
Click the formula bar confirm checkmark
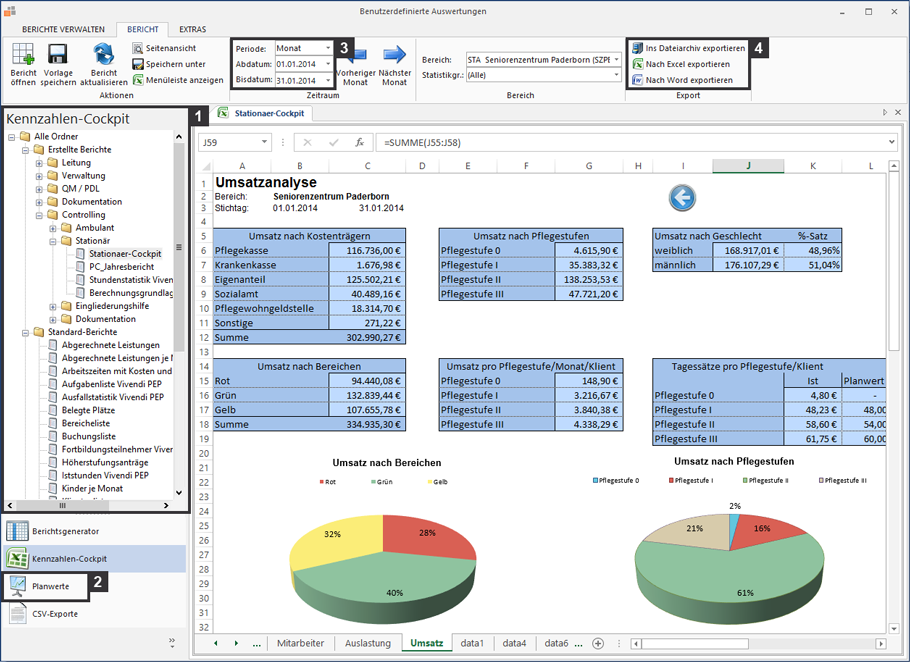334,142
